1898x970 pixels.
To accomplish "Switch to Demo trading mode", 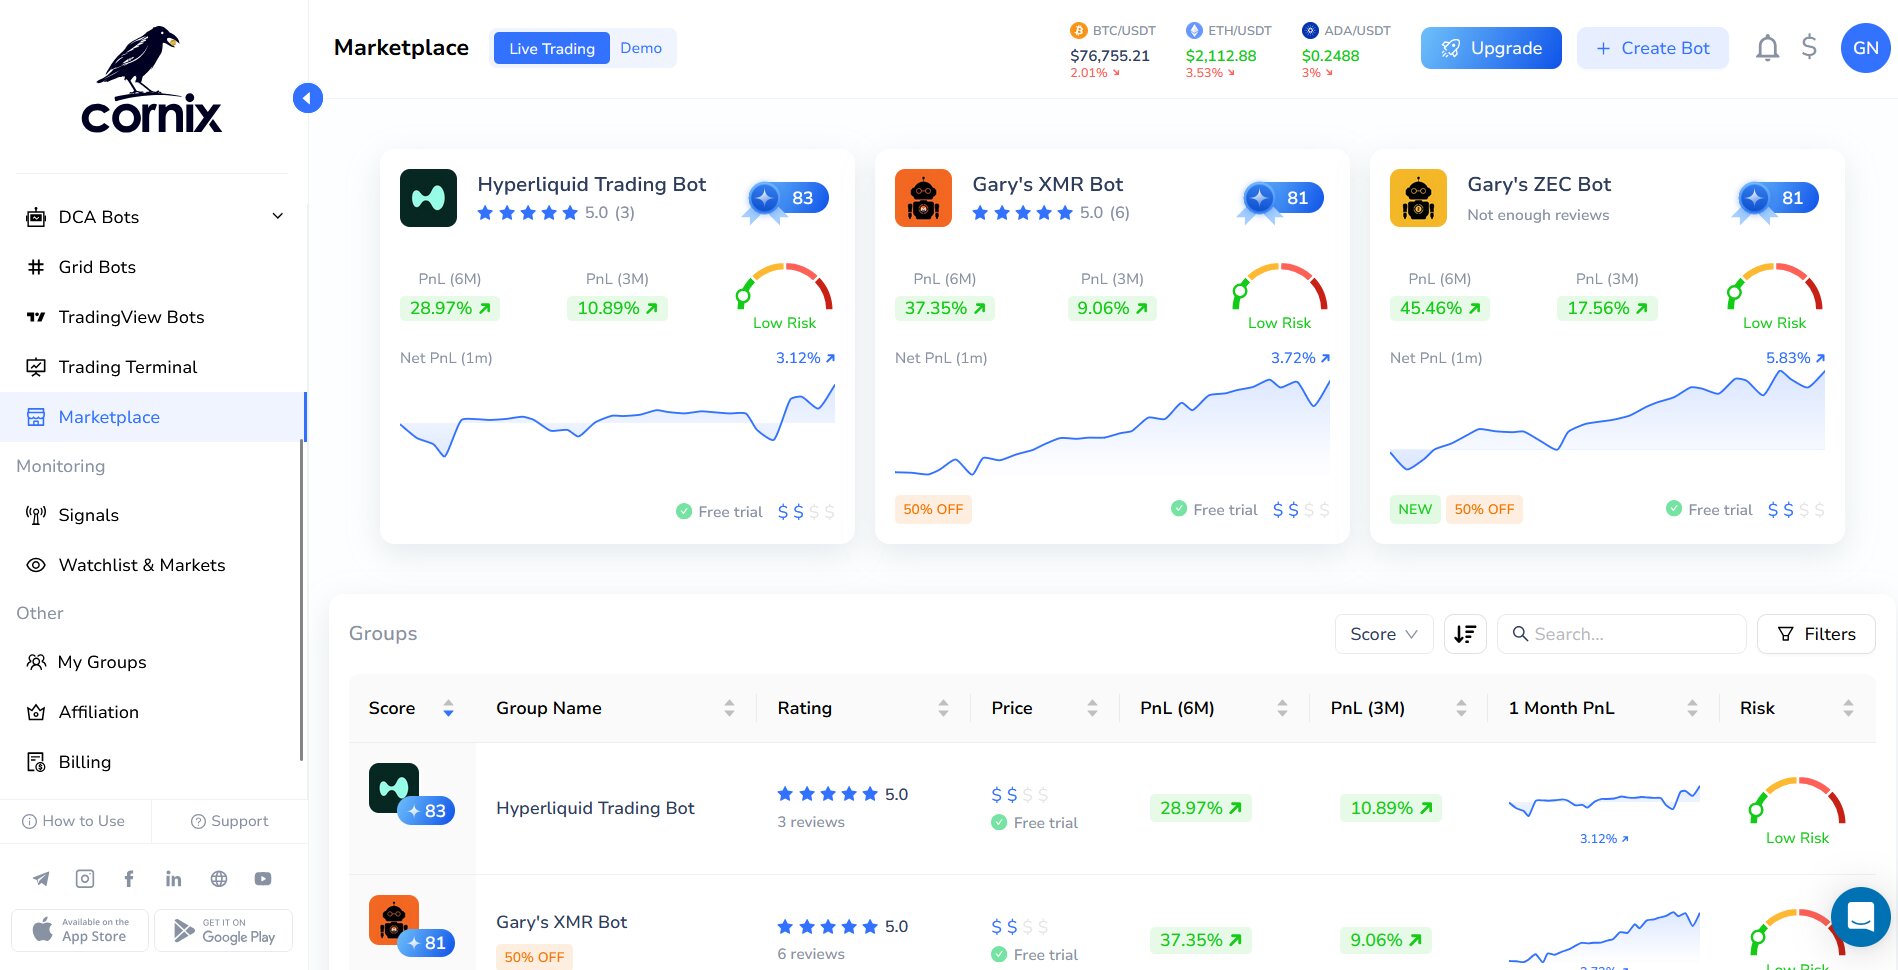I will point(641,48).
